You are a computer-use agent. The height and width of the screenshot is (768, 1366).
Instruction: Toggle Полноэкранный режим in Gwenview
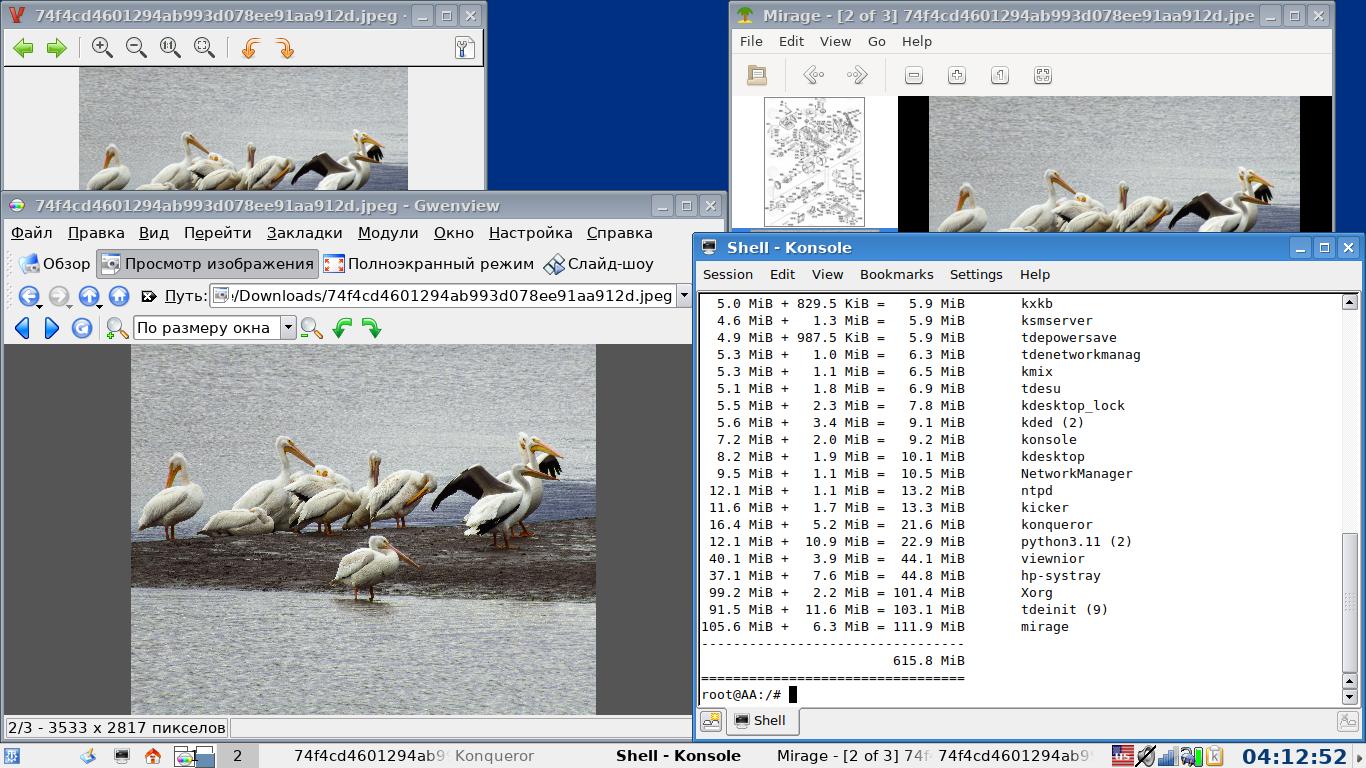tap(428, 264)
